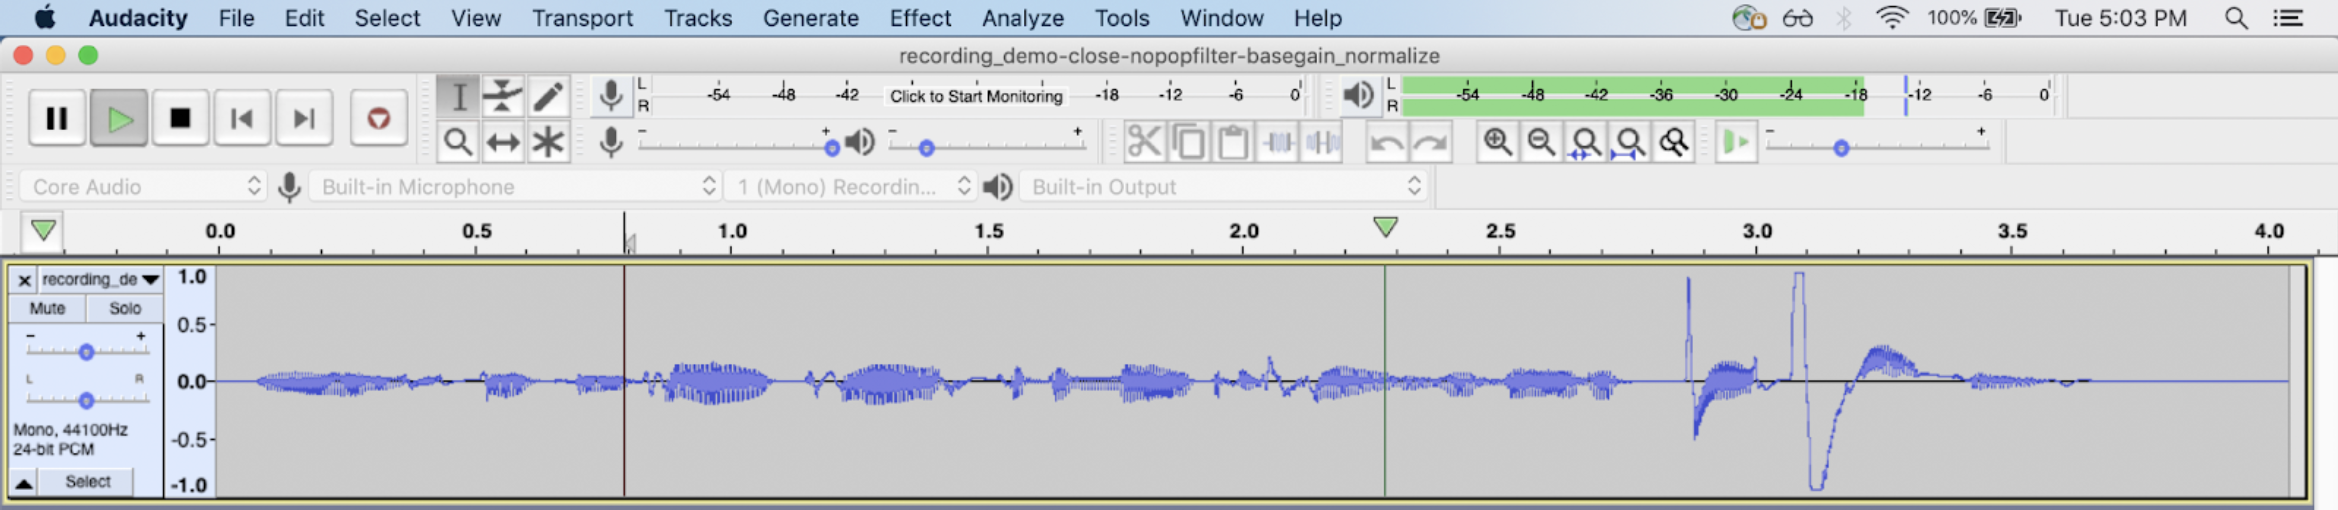Adjust the track gain slider
2338x510 pixels.
[86, 352]
